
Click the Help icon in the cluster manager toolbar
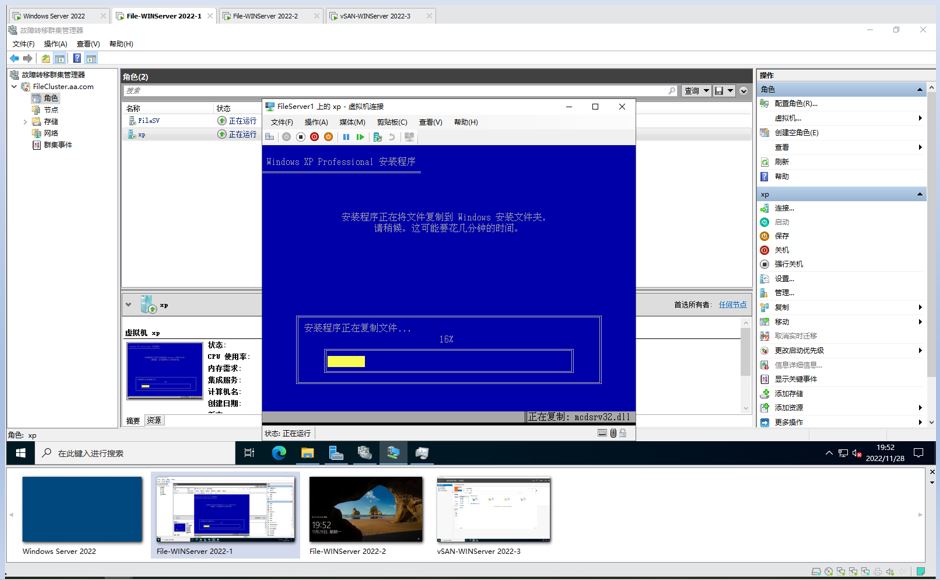tap(76, 57)
